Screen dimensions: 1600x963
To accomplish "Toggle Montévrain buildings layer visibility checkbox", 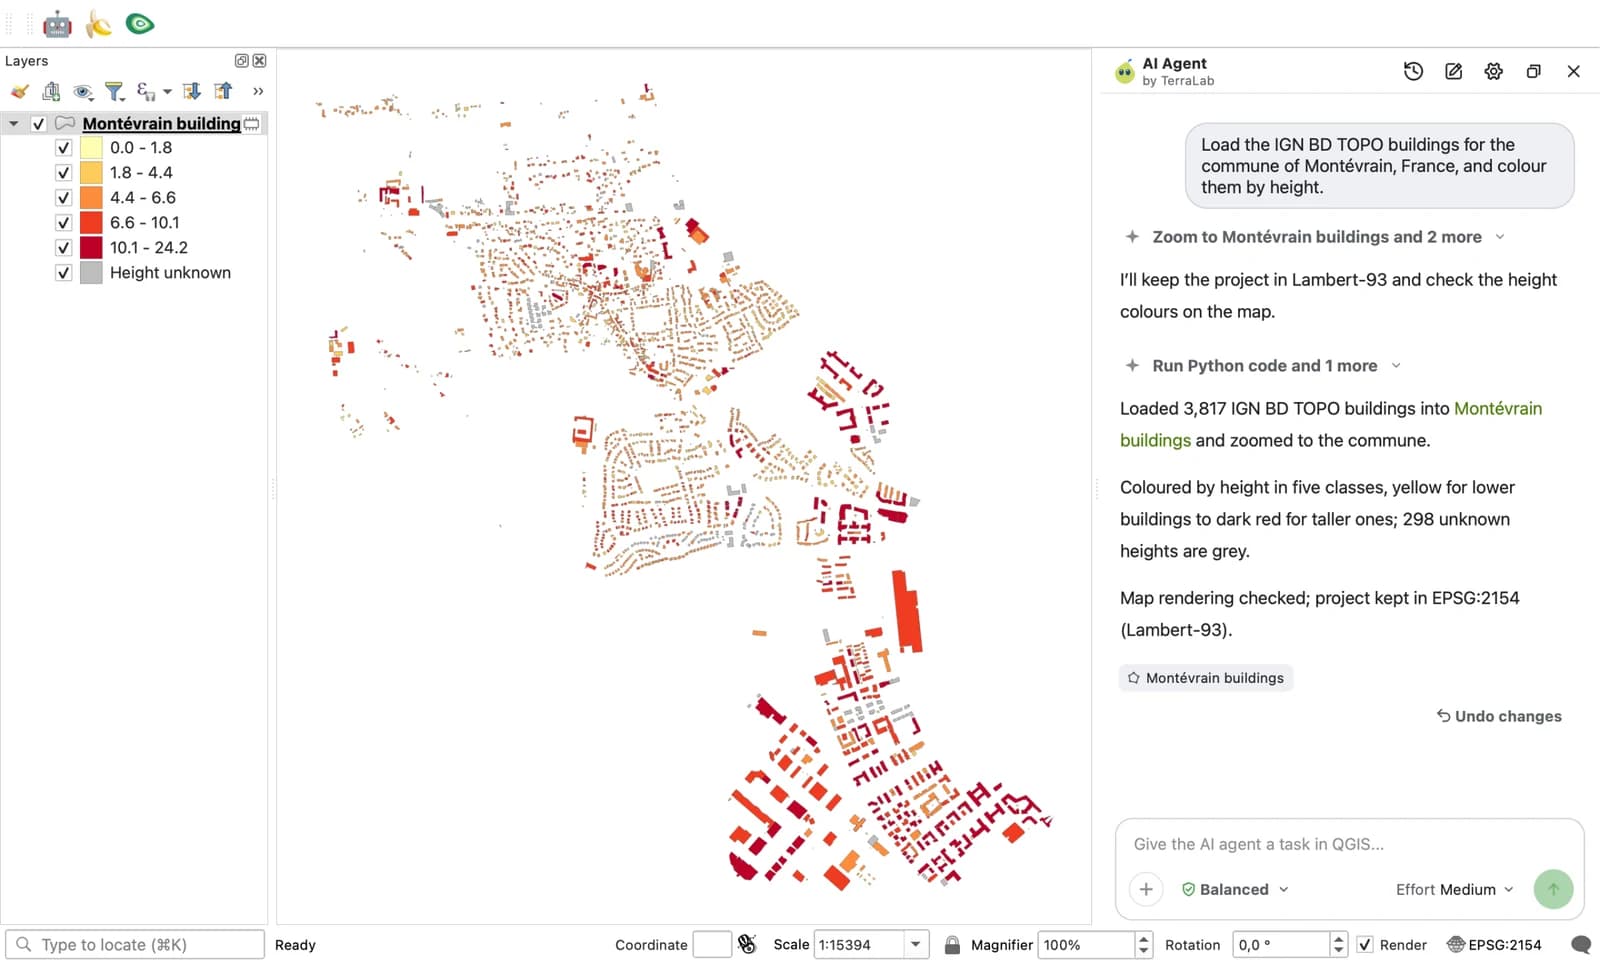I will pyautogui.click(x=39, y=124).
